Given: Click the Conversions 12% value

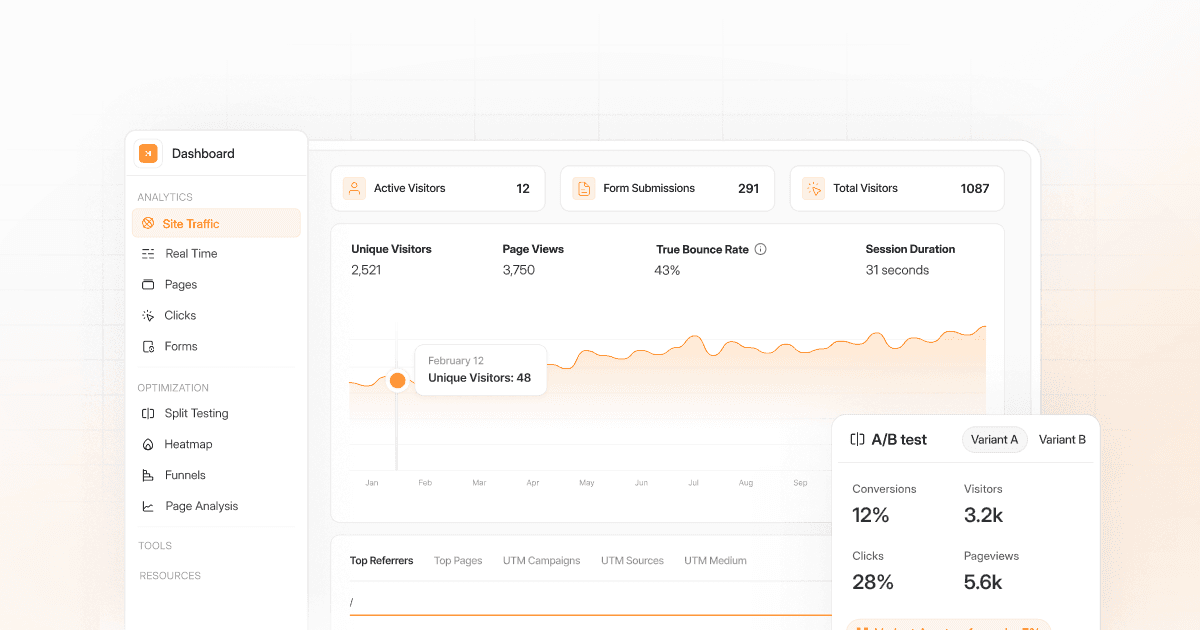Looking at the screenshot, I should pos(870,516).
